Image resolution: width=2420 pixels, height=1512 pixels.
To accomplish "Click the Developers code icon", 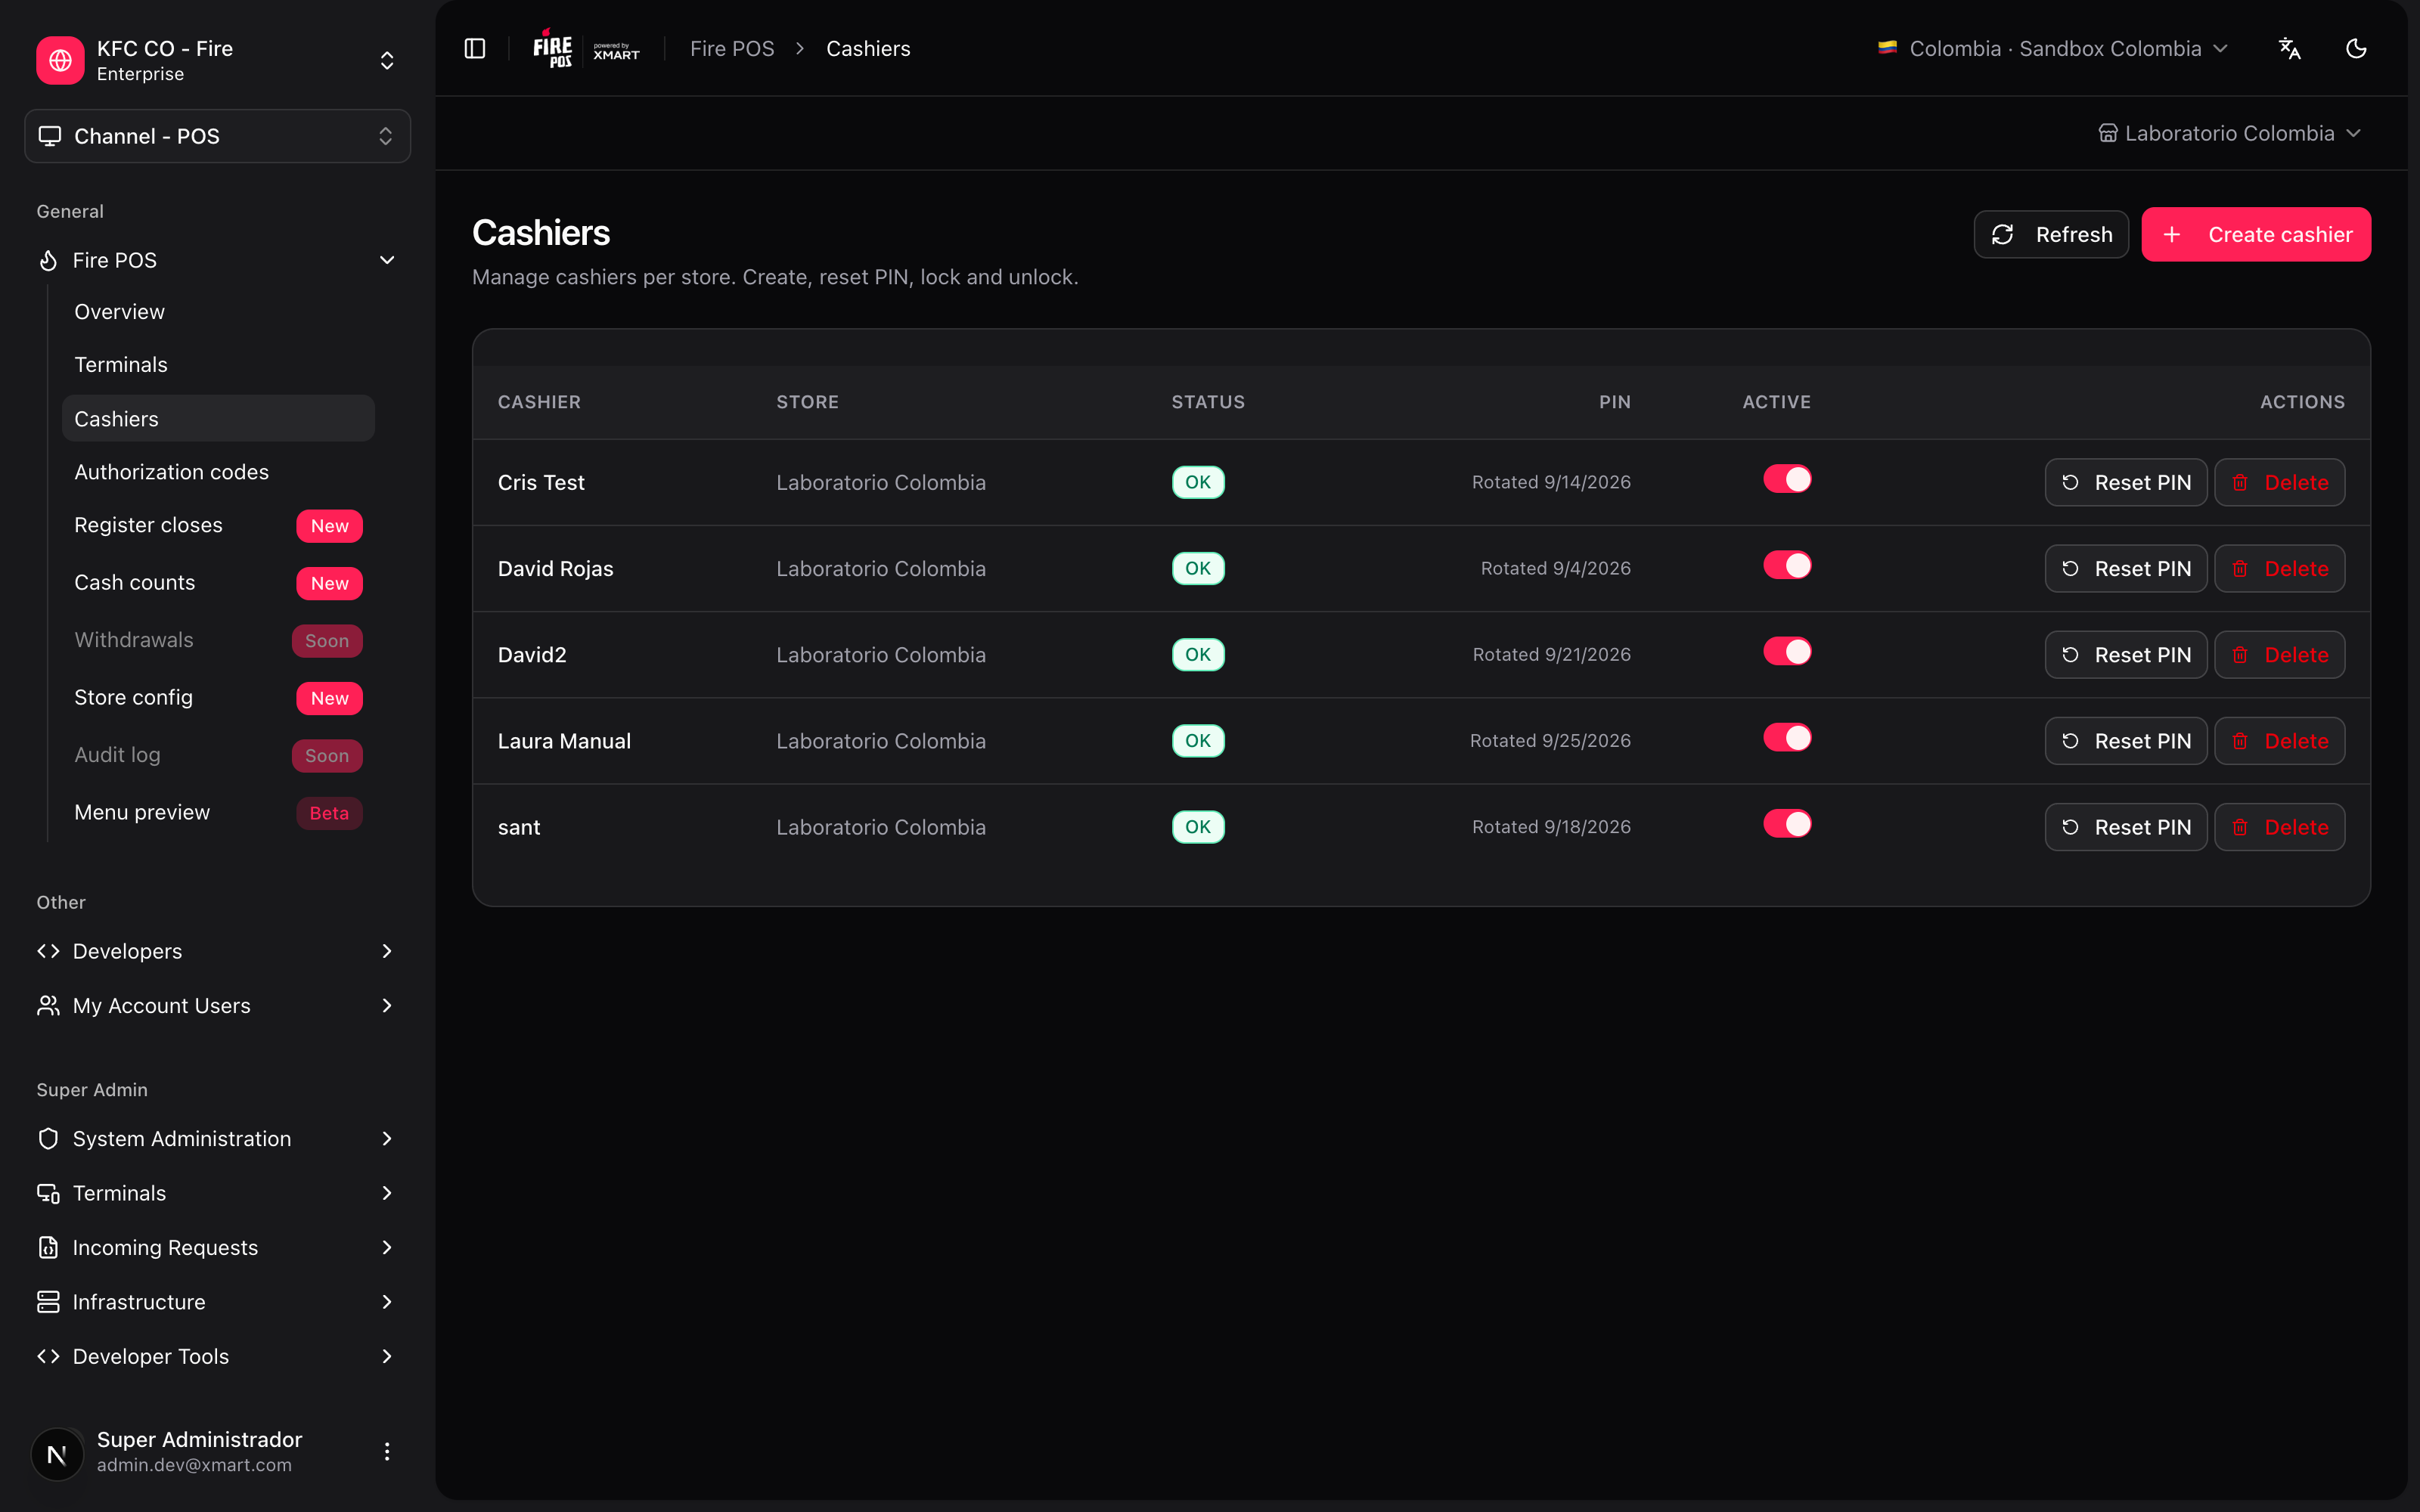I will point(48,951).
